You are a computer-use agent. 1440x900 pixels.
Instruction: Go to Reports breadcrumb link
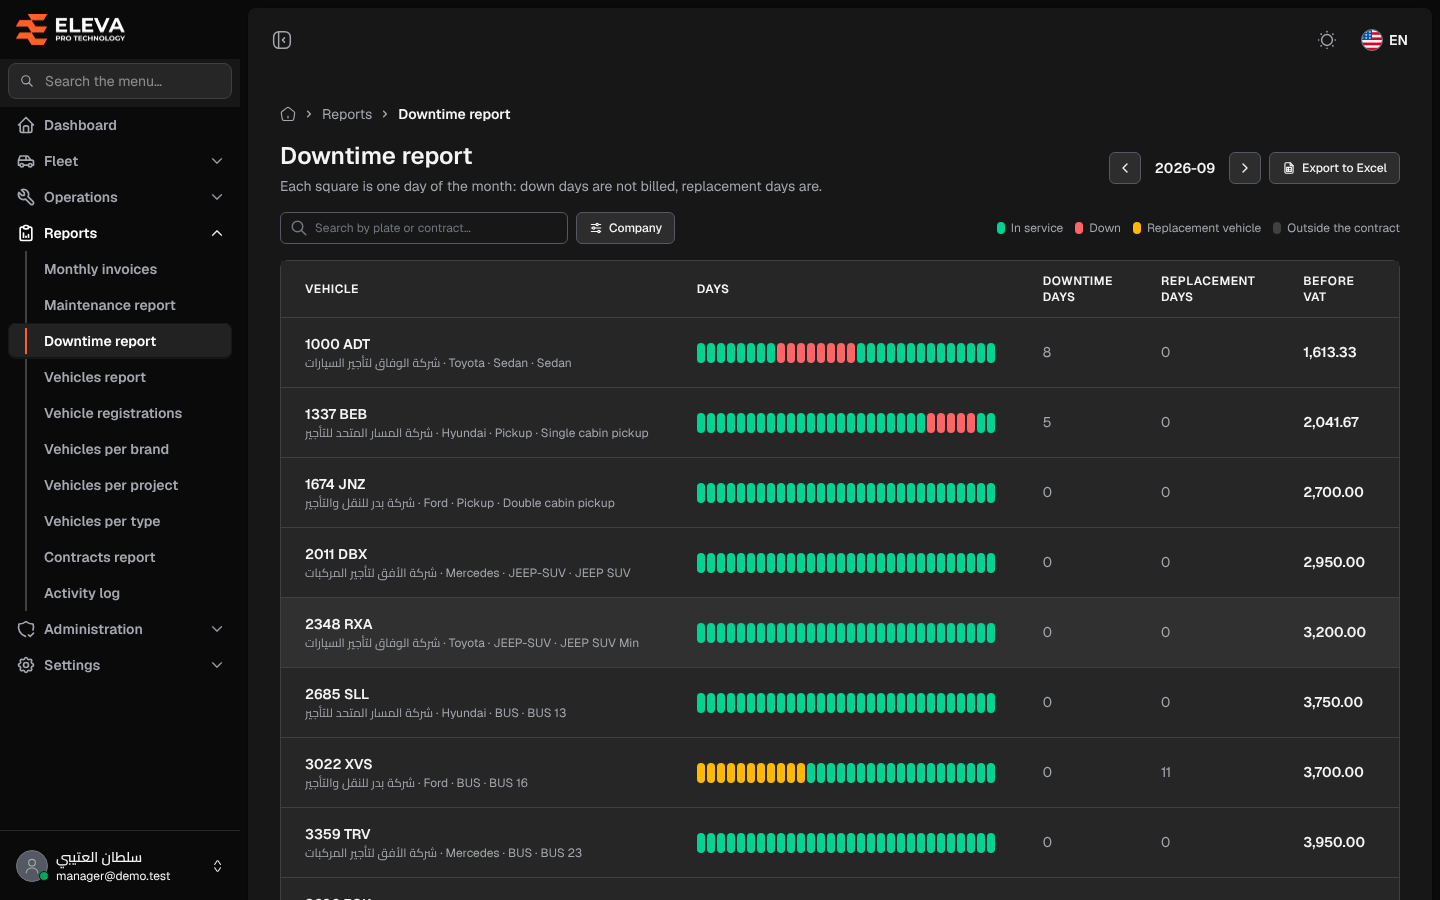click(x=347, y=114)
